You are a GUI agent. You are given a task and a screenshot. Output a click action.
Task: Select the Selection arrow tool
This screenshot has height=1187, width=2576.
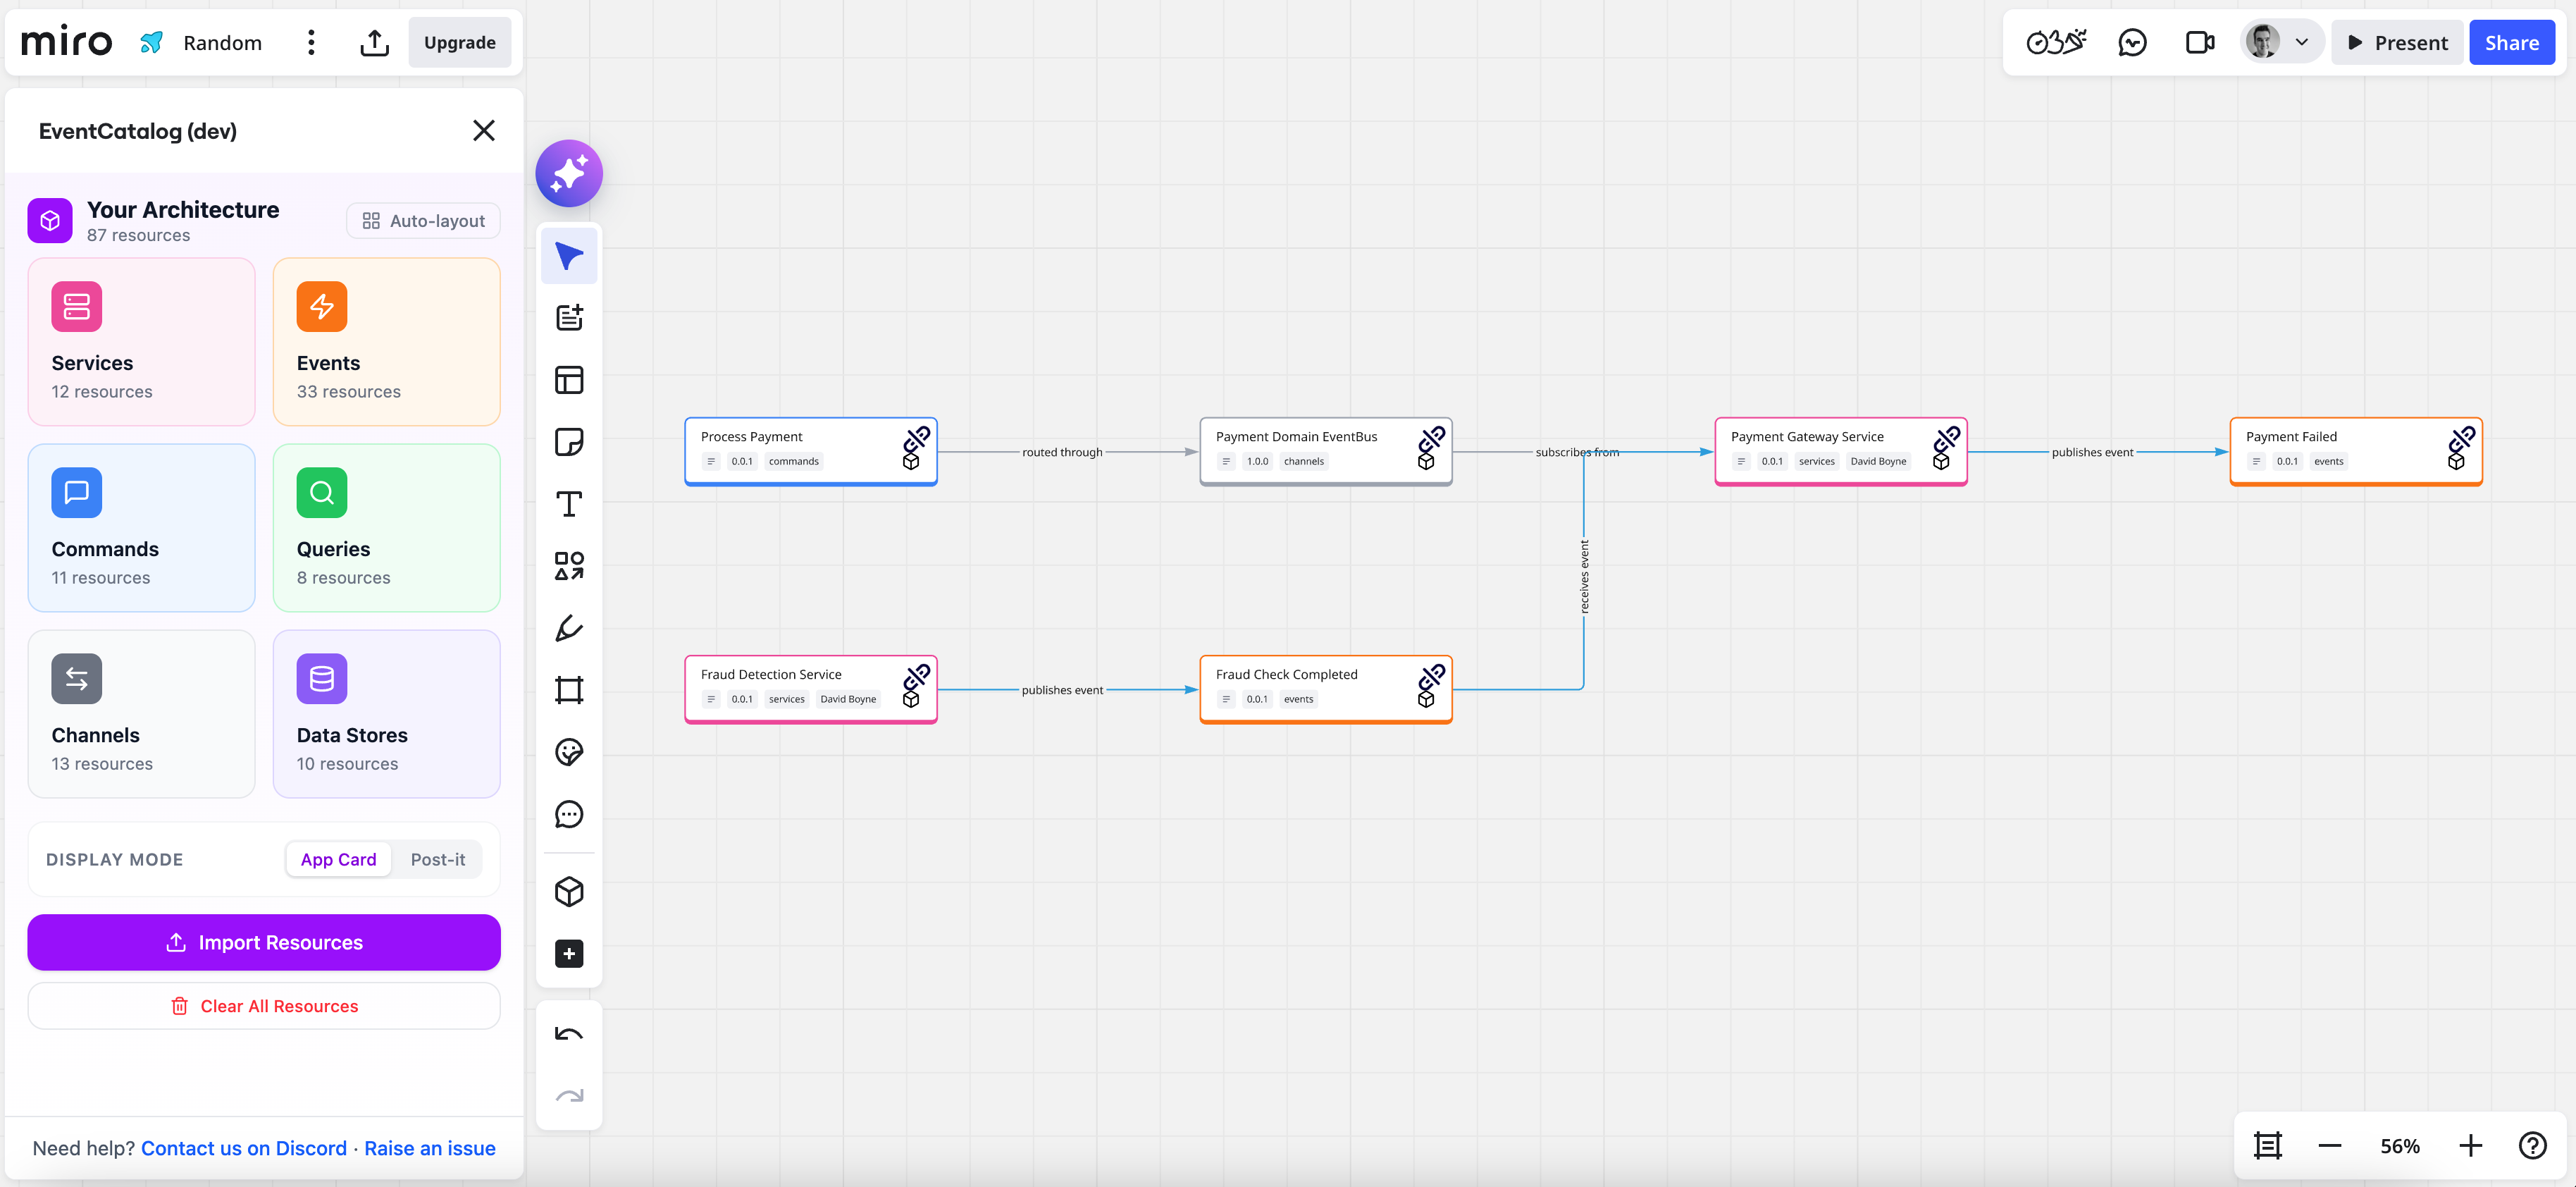click(x=568, y=255)
